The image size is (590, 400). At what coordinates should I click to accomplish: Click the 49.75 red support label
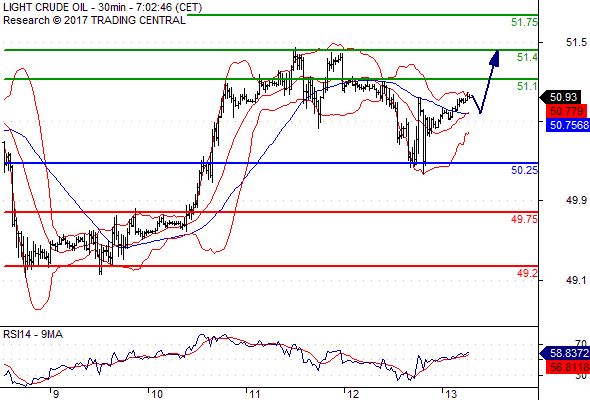tap(524, 219)
